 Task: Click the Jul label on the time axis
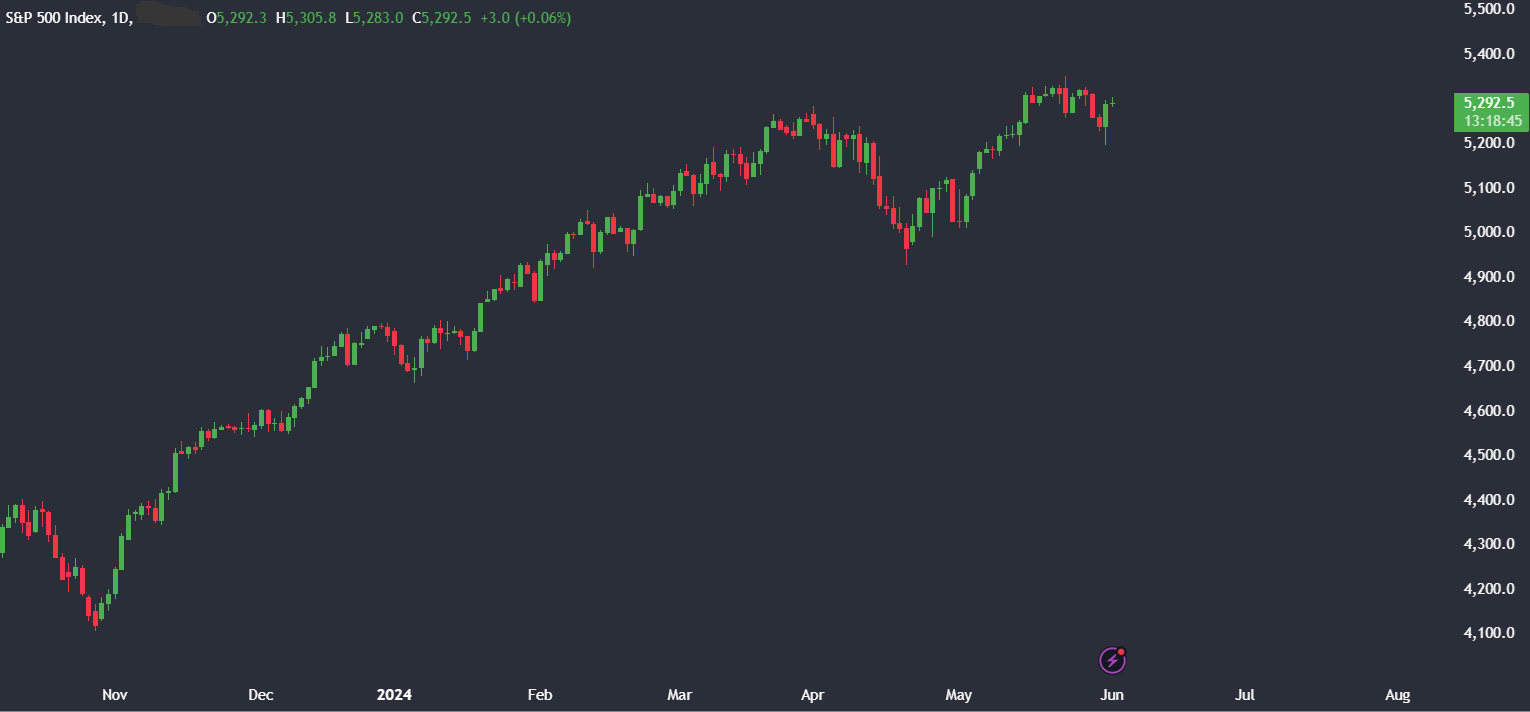1245,695
